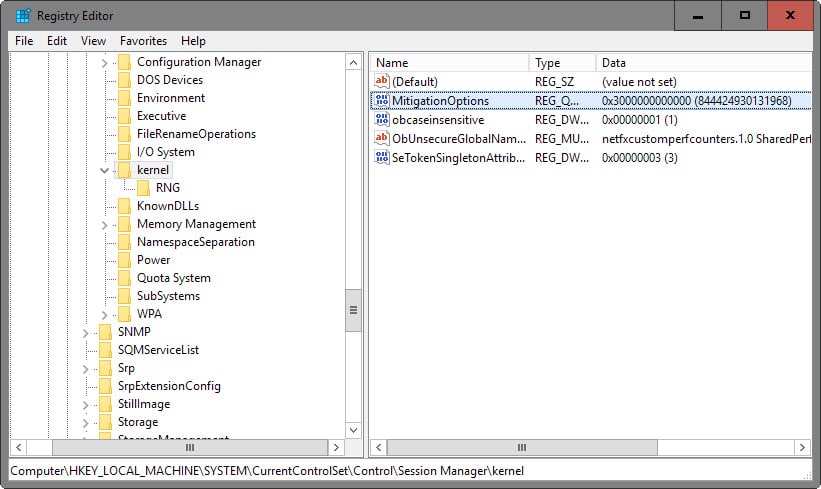Screen dimensions: 821x489
Task: Click the Registry Editor app icon in title bar
Action: [x=23, y=16]
